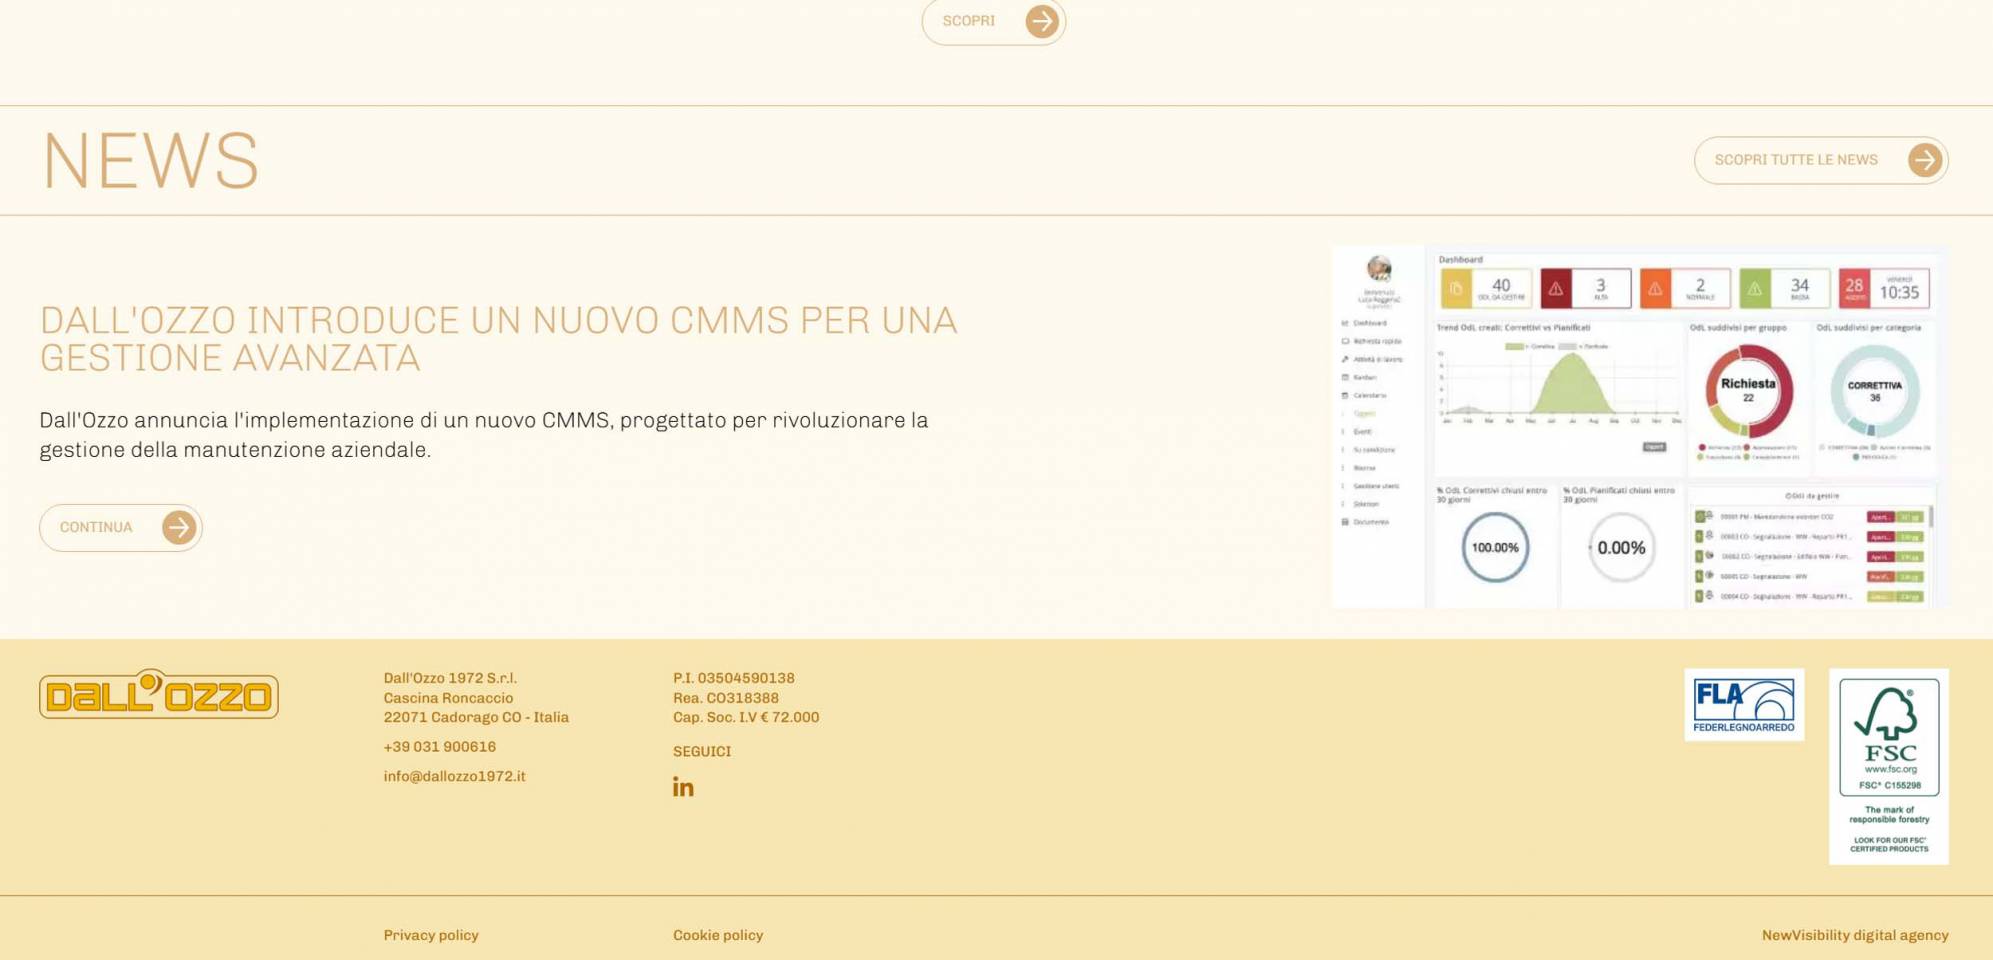Click arrow icon in SCOPRI TUTTE LE NEWS
1993x960 pixels.
click(1924, 160)
